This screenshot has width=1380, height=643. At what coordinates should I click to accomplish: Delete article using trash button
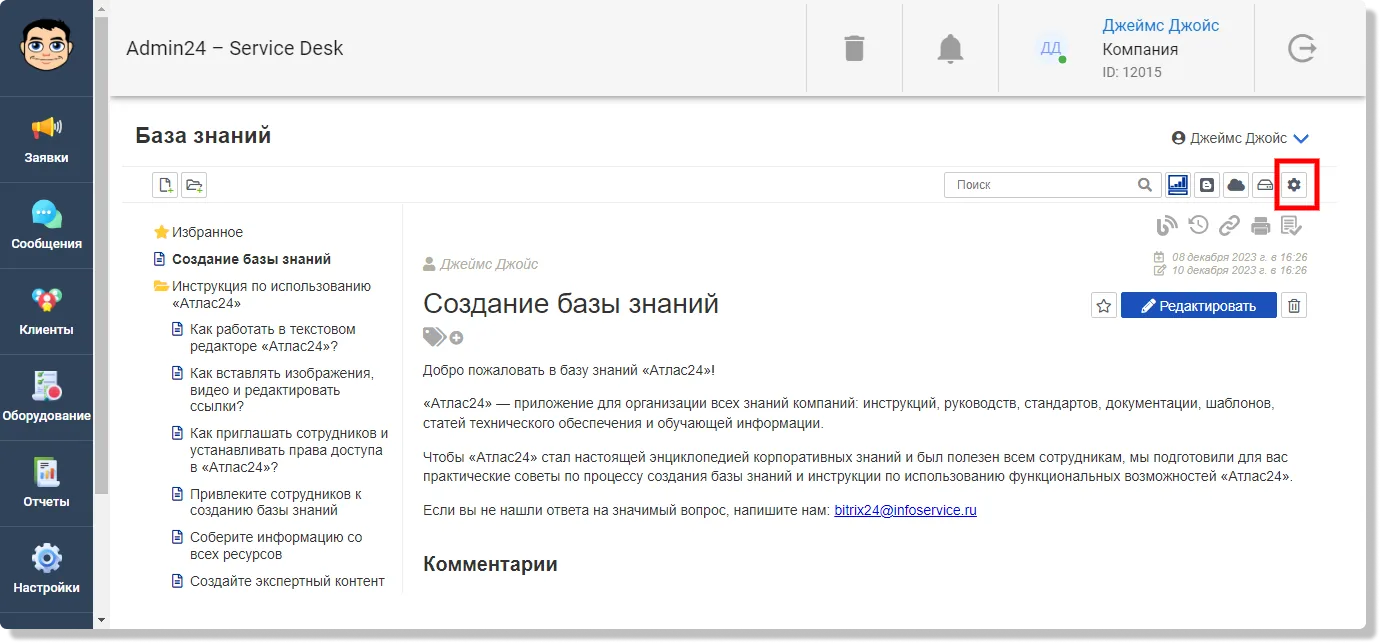pyautogui.click(x=1294, y=306)
